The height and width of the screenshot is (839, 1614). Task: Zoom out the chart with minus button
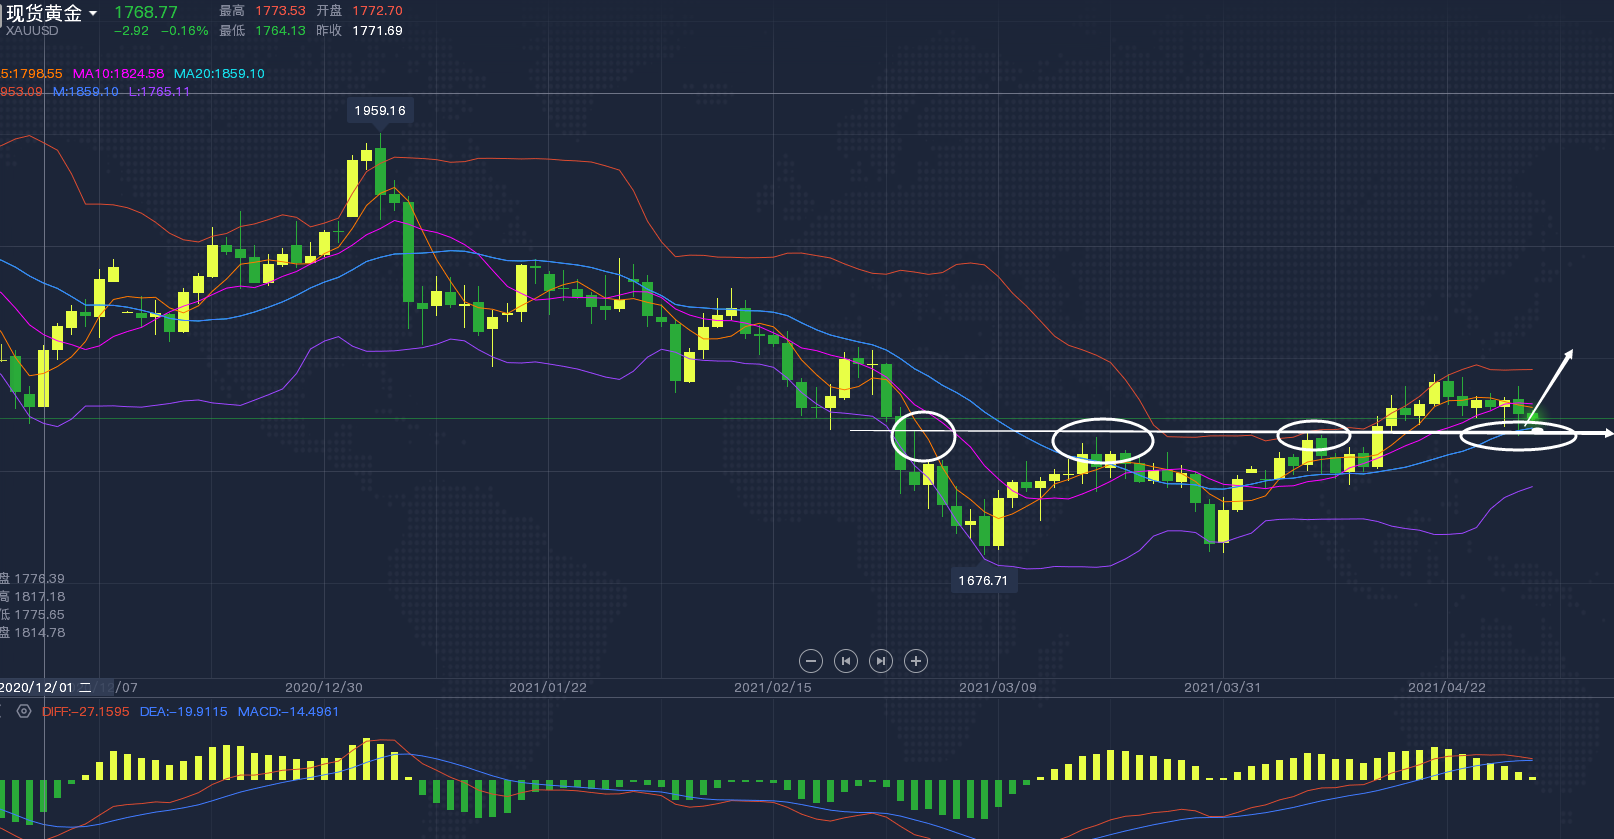click(x=811, y=661)
